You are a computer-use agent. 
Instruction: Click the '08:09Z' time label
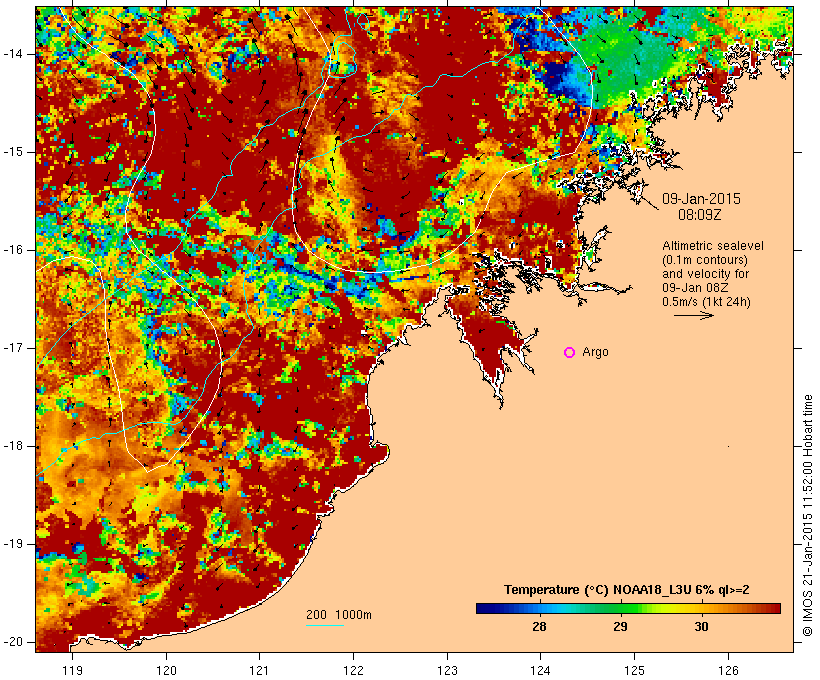pyautogui.click(x=700, y=215)
